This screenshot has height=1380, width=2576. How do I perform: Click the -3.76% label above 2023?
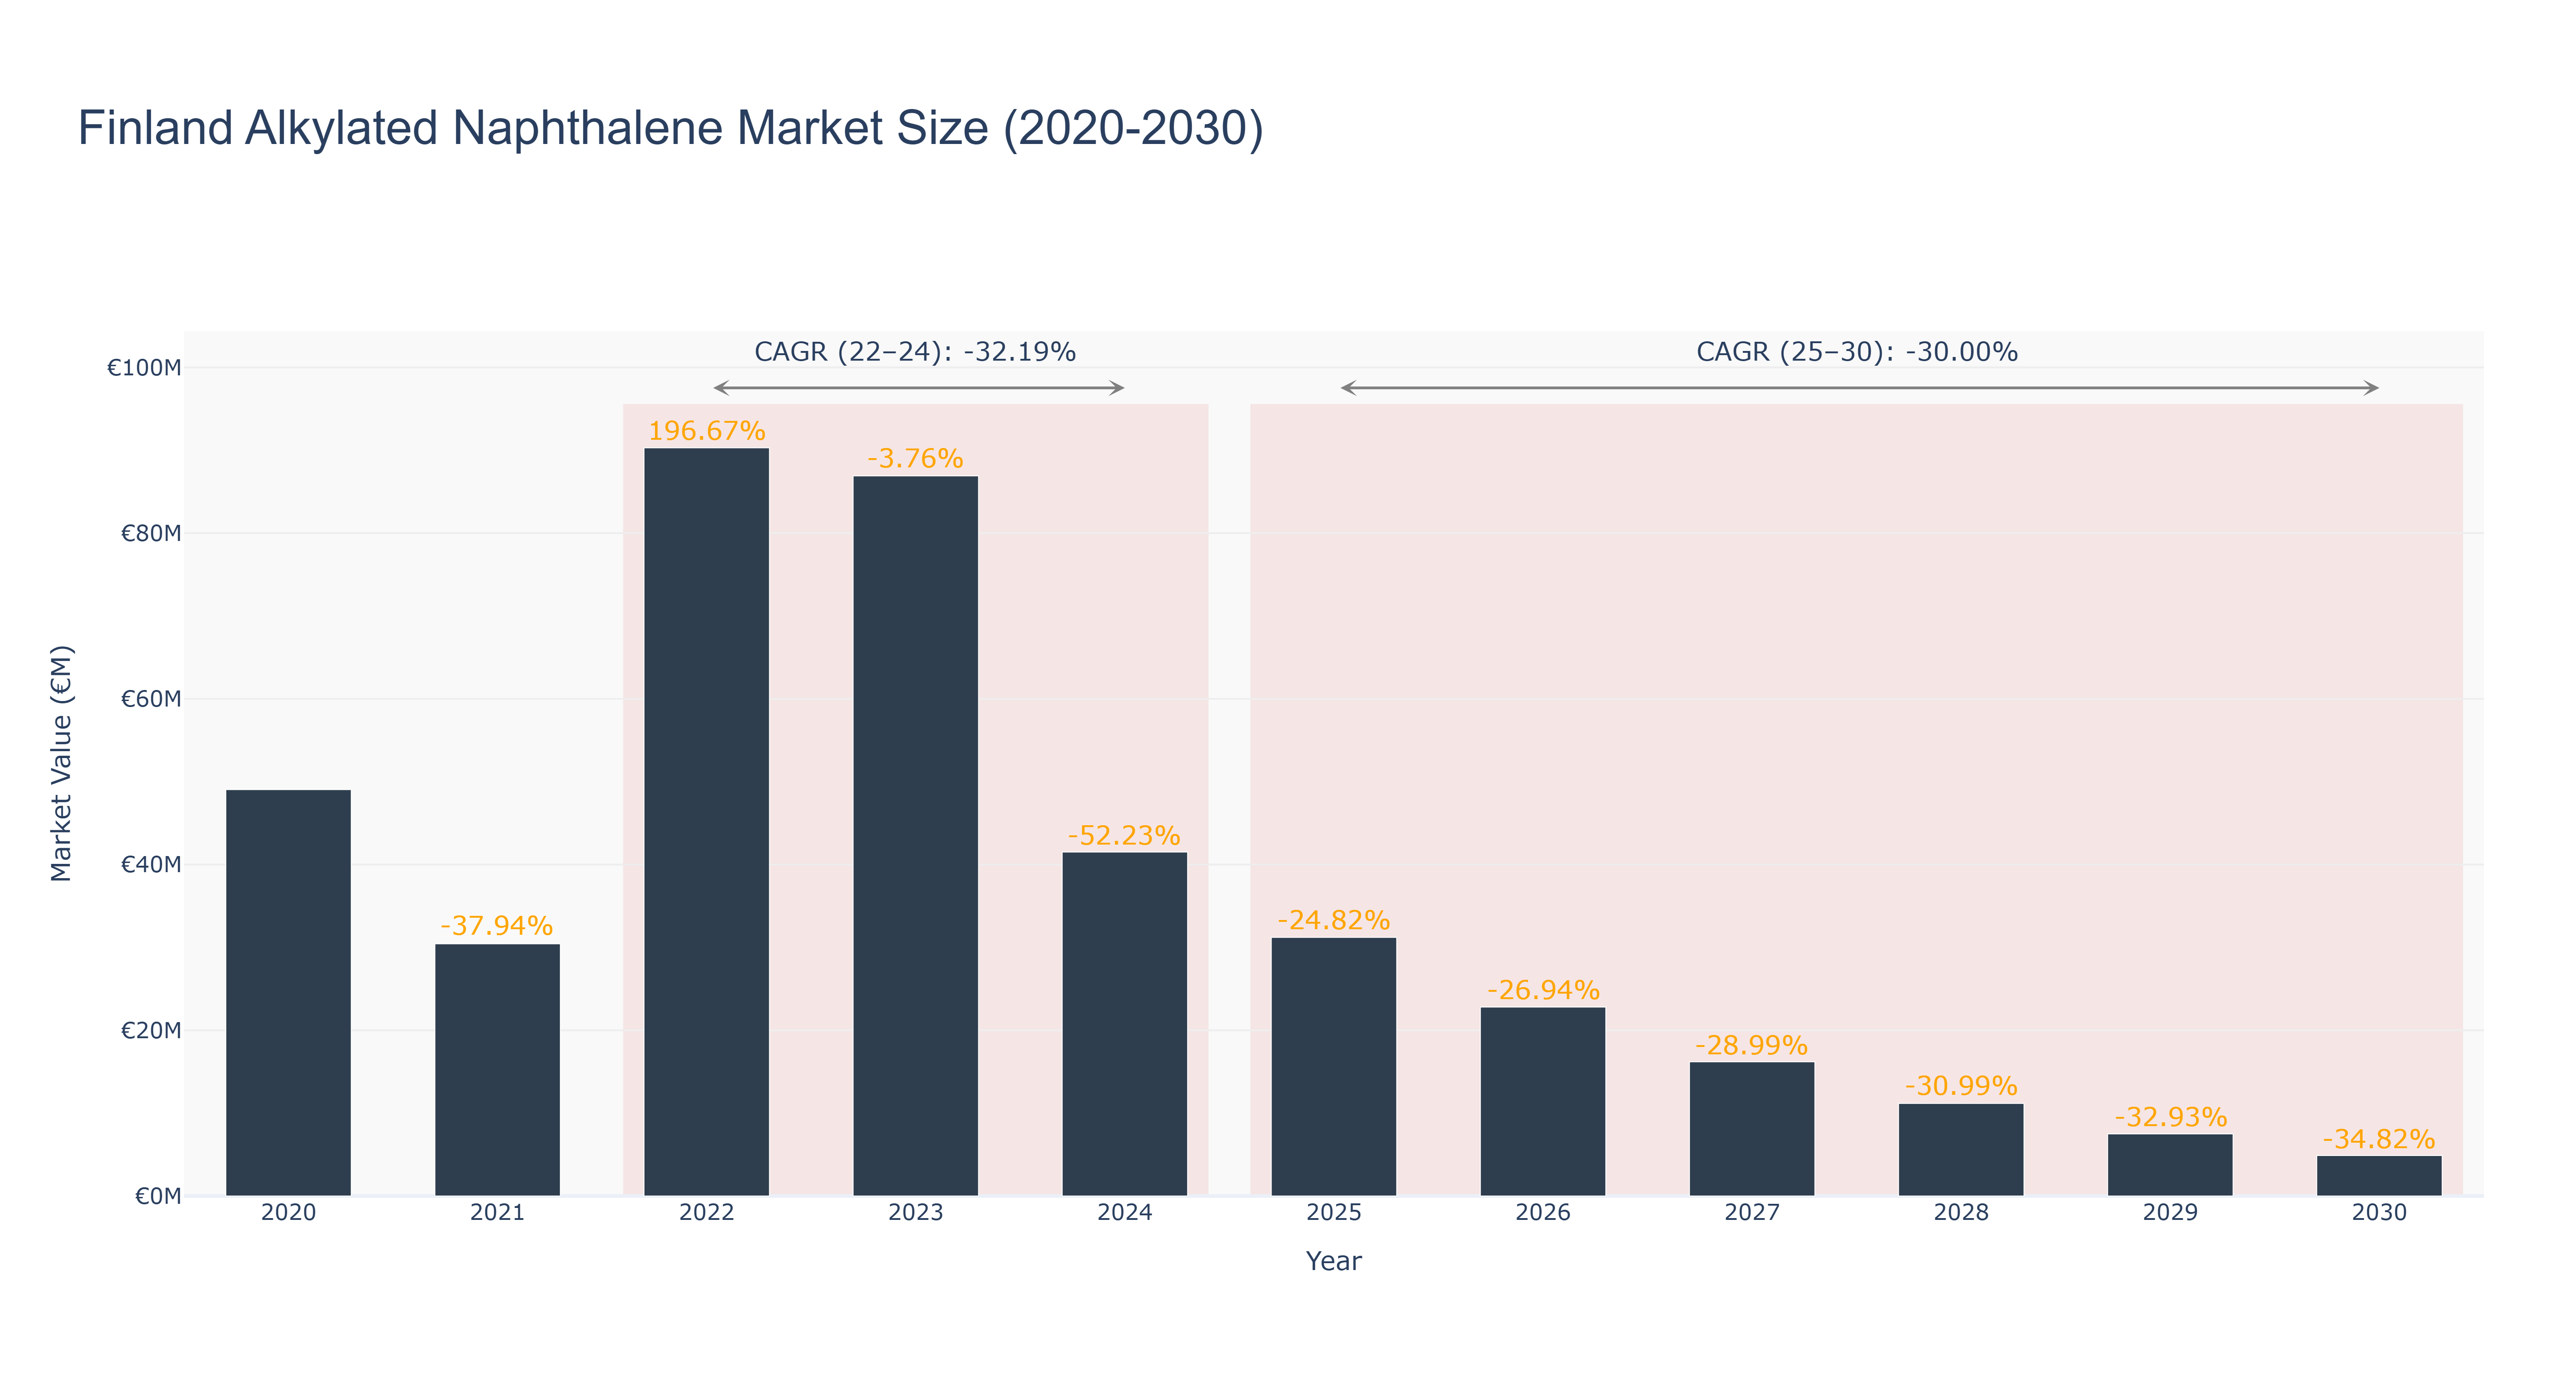point(915,459)
